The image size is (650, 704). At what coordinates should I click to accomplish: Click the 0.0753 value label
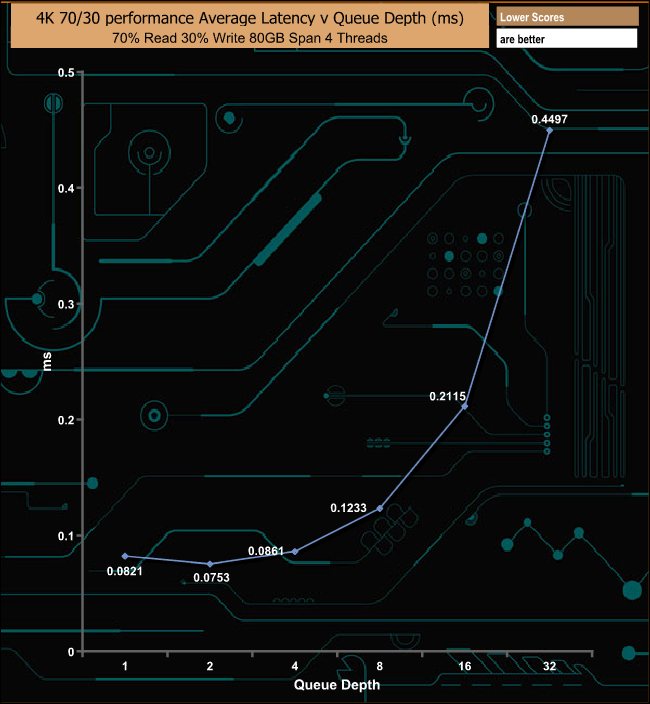(213, 577)
